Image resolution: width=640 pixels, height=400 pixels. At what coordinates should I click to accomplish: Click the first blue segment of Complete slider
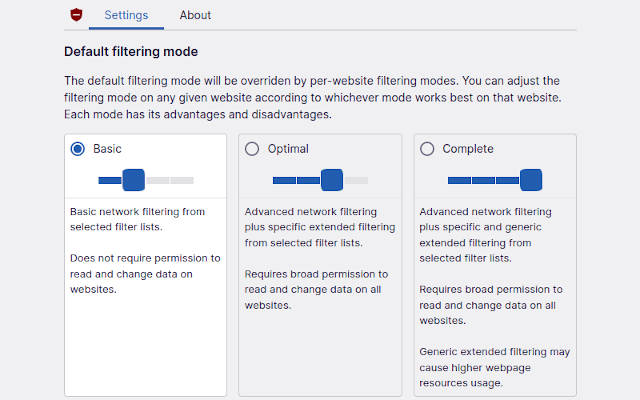click(459, 180)
